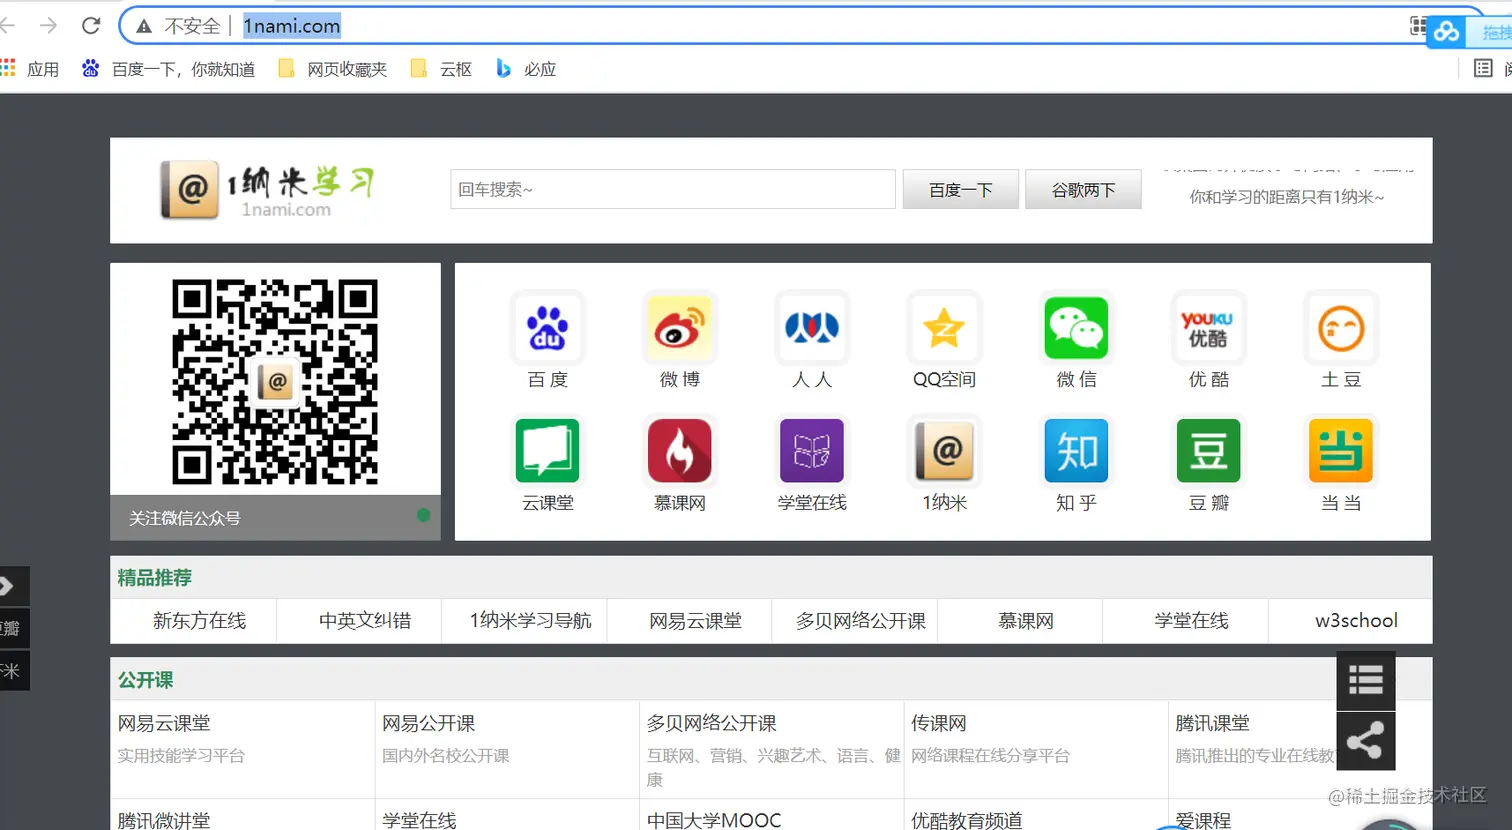
Task: Open the Weibo (微博) icon
Action: (680, 328)
